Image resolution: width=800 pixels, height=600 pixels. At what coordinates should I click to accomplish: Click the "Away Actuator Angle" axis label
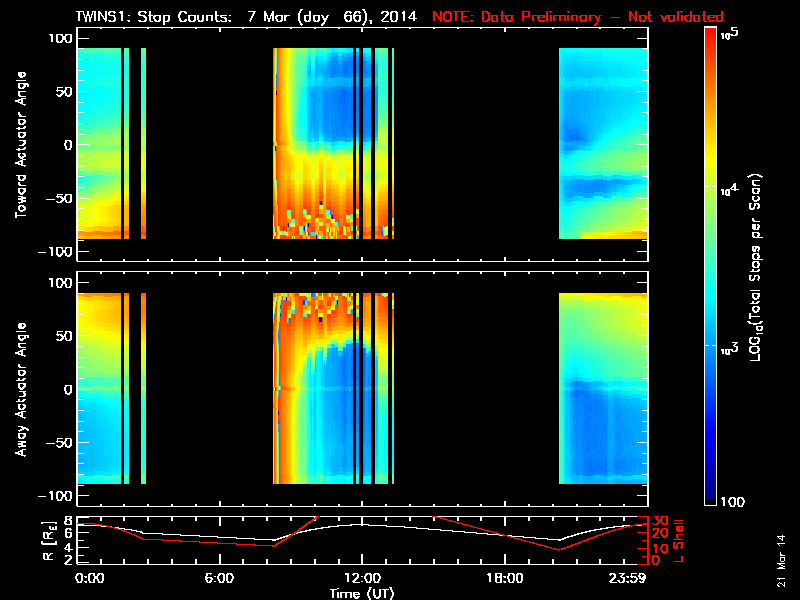click(x=19, y=389)
